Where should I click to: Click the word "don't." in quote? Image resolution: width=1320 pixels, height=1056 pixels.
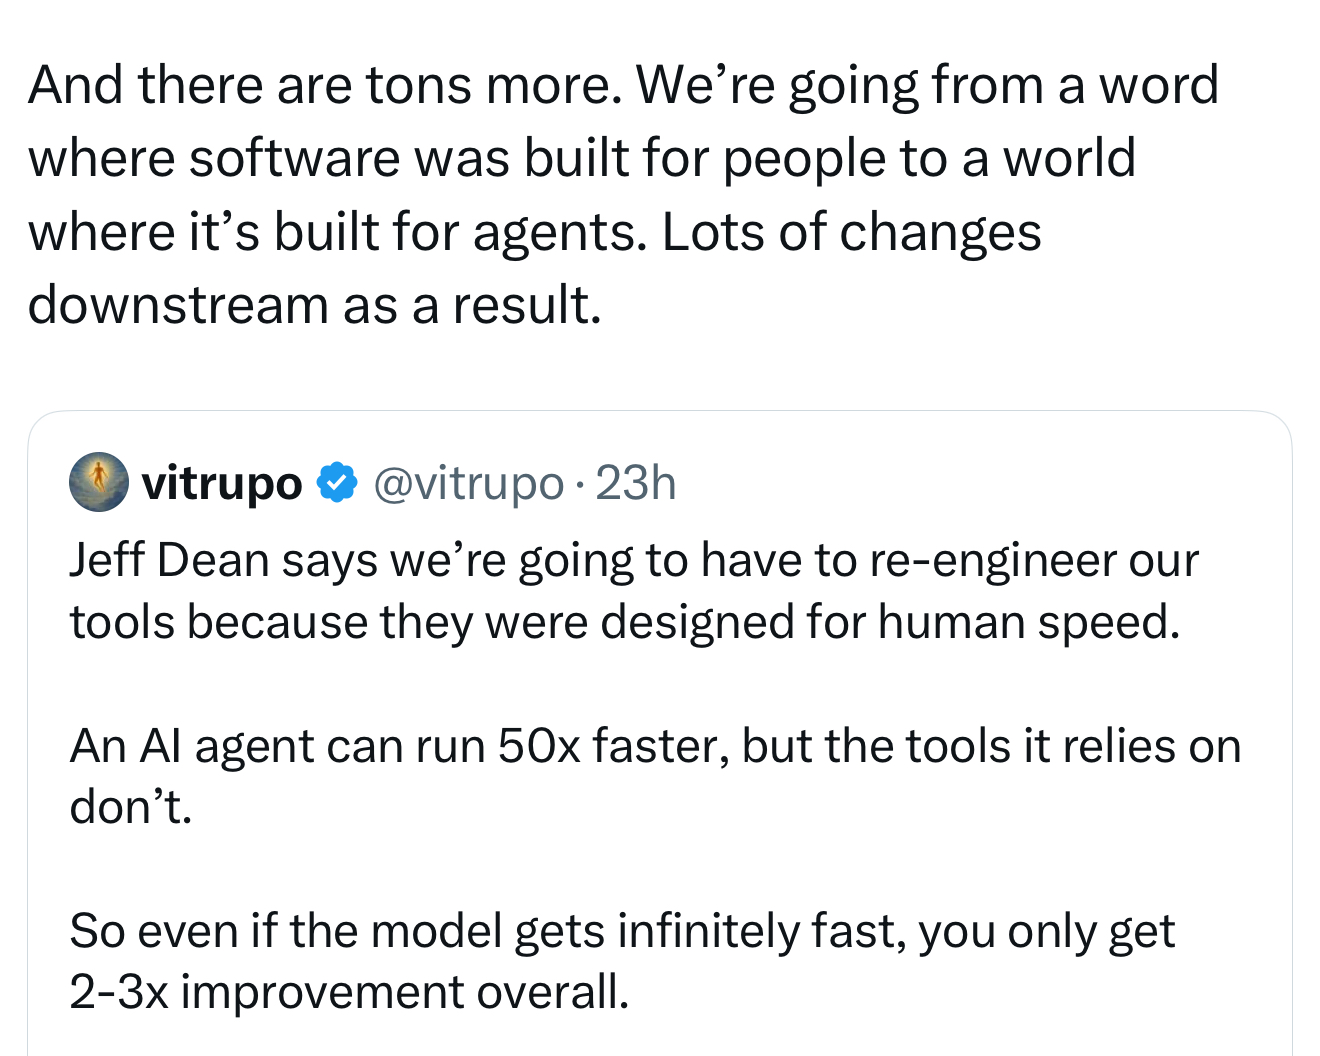pyautogui.click(x=130, y=807)
